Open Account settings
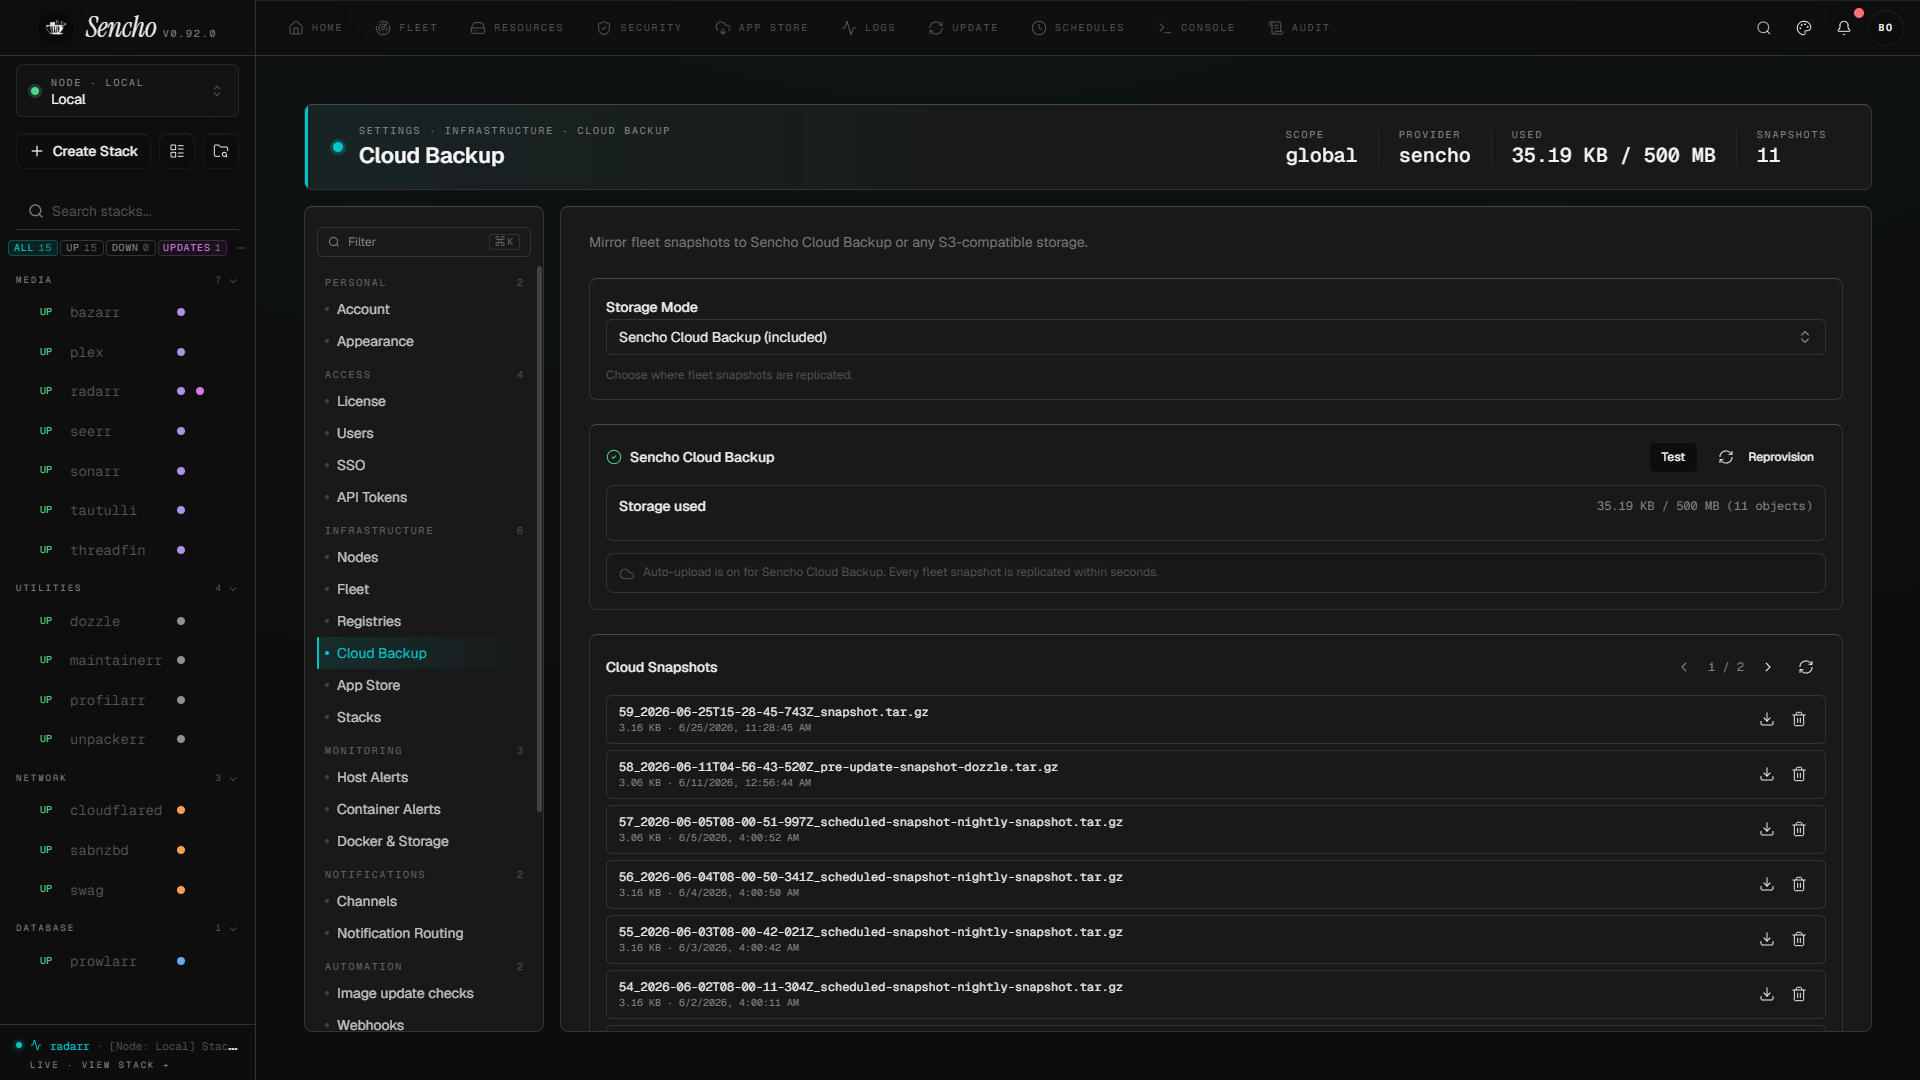The image size is (1920, 1080). click(x=363, y=309)
